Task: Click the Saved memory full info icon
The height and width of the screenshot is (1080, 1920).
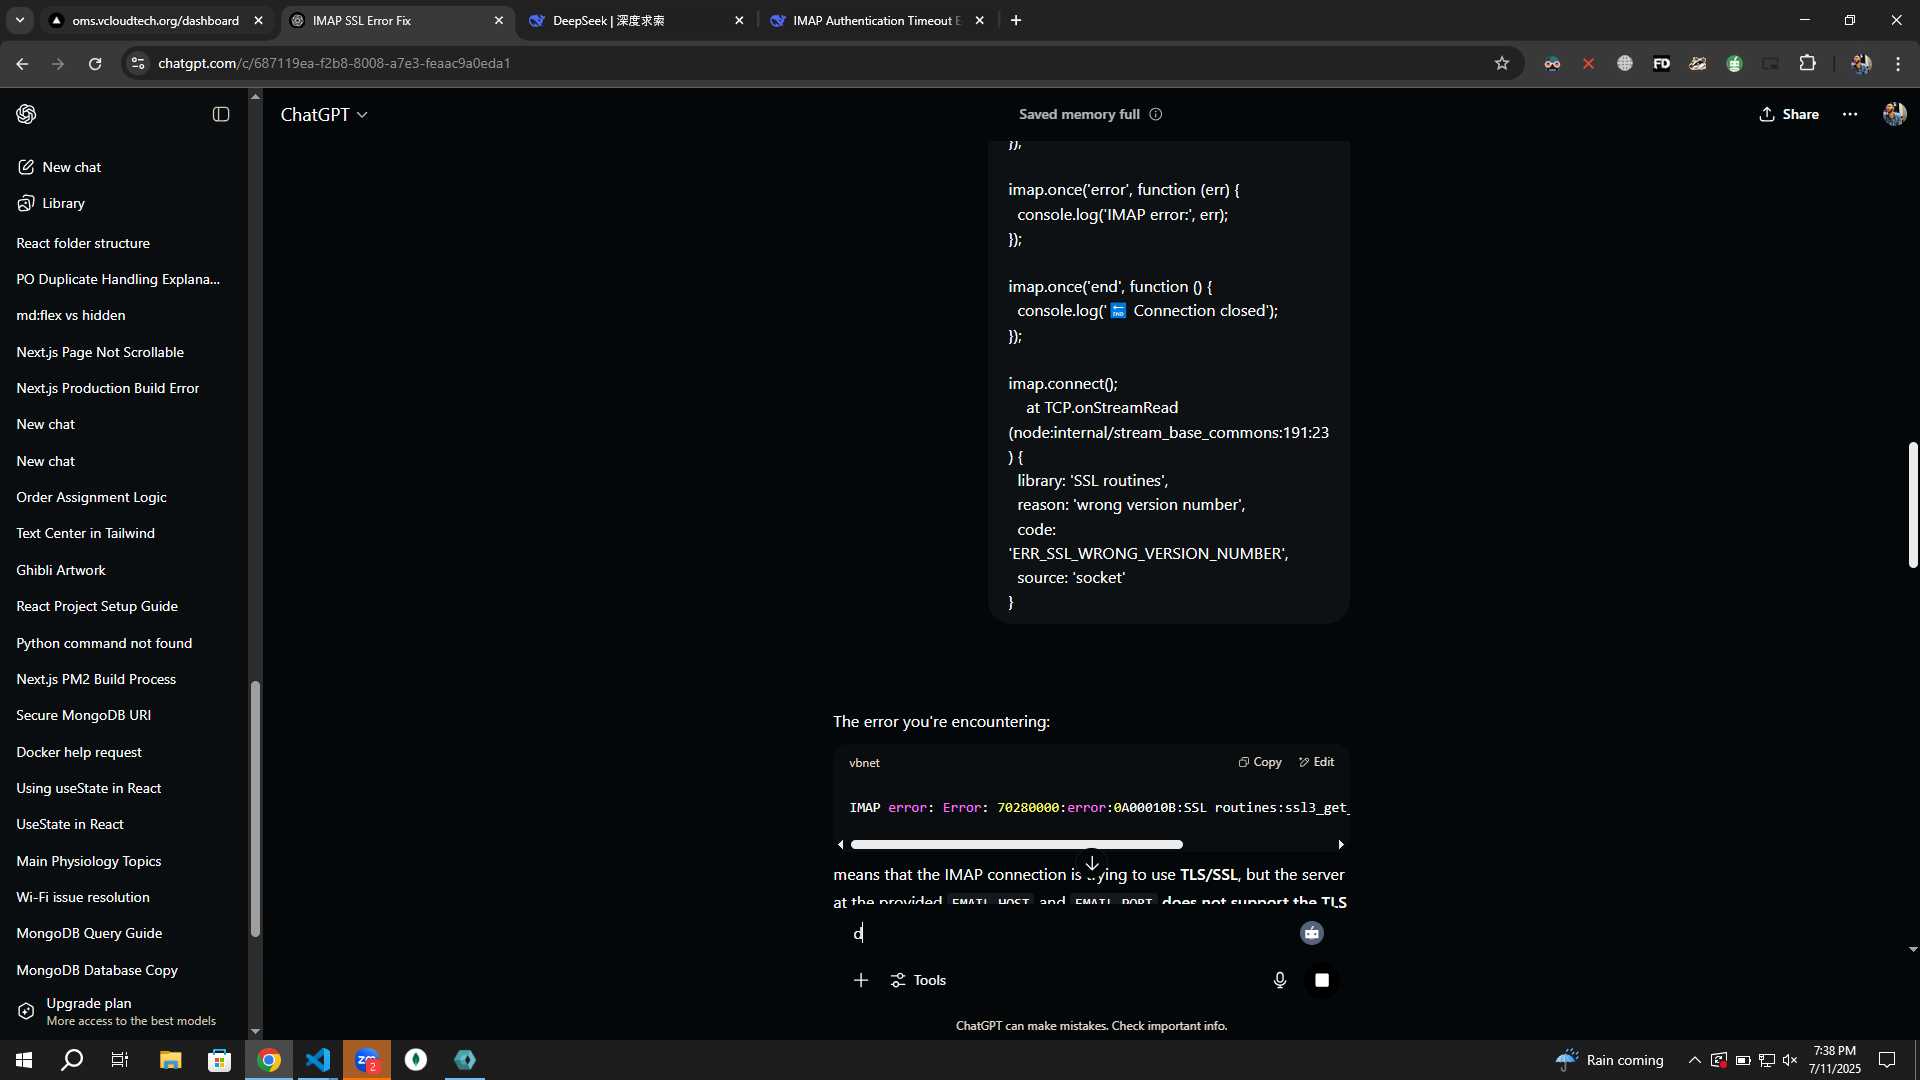Action: tap(1156, 114)
